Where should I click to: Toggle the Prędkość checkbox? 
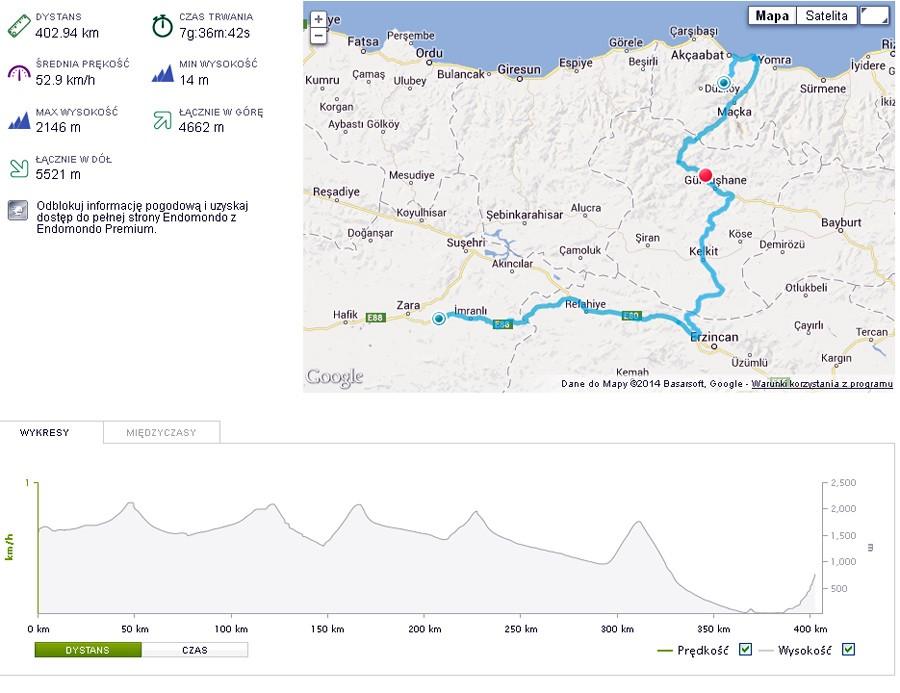[745, 651]
